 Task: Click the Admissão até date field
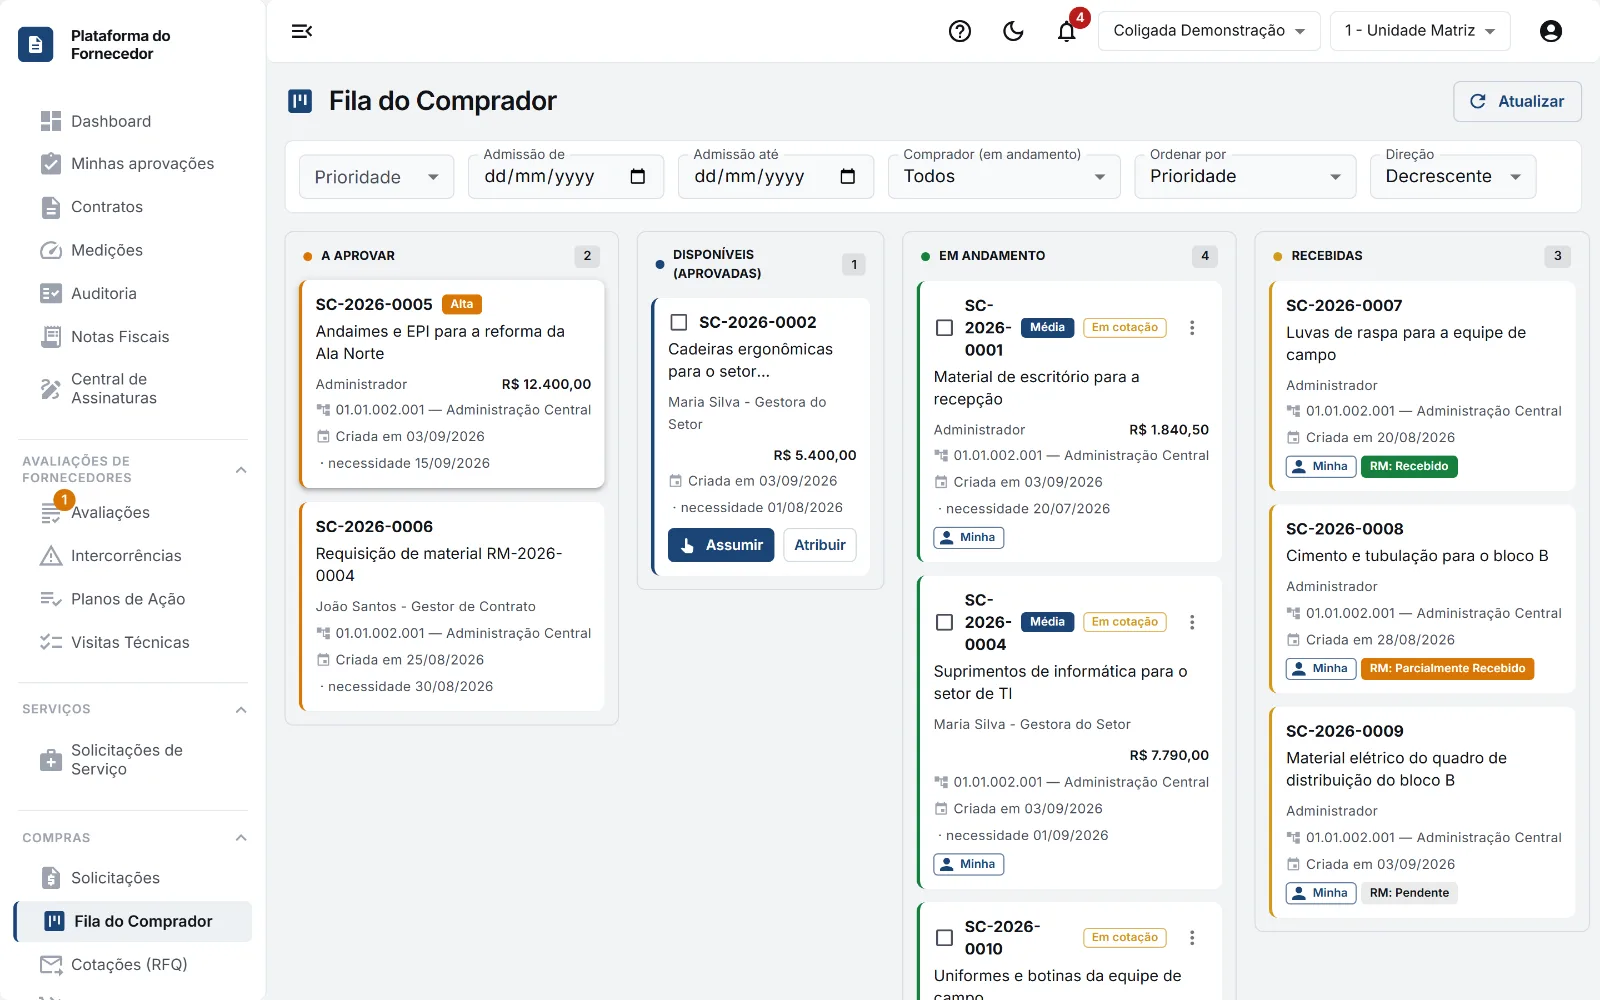776,177
